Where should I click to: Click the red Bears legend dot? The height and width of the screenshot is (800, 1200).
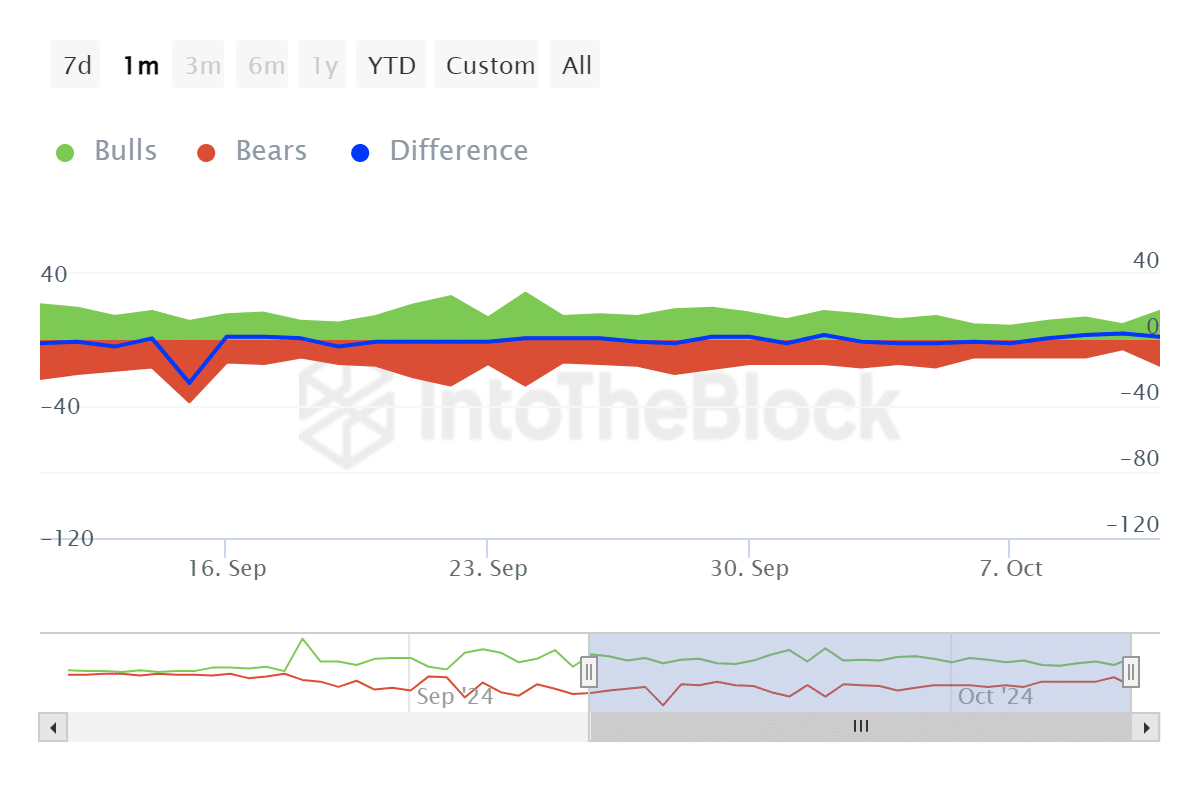(x=206, y=153)
